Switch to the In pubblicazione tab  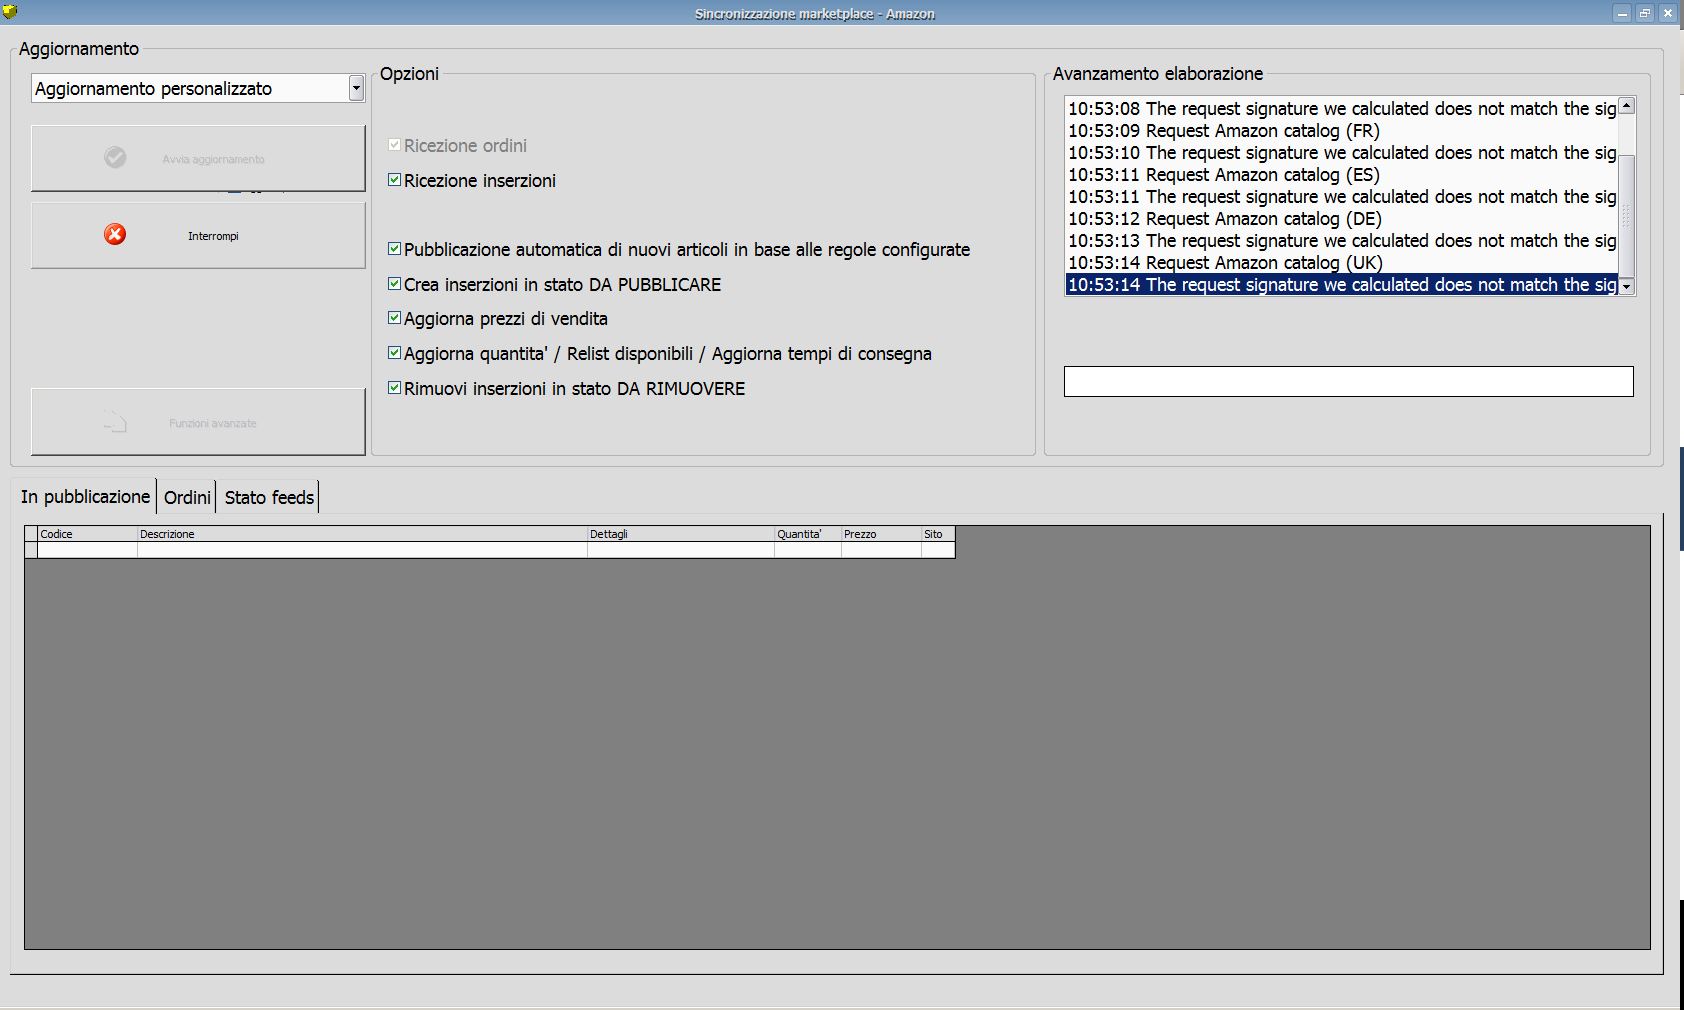[x=85, y=497]
